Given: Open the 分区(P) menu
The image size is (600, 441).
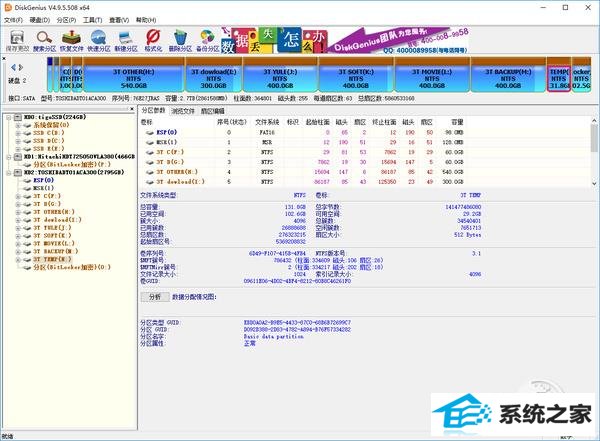Looking at the screenshot, I should (x=66, y=20).
